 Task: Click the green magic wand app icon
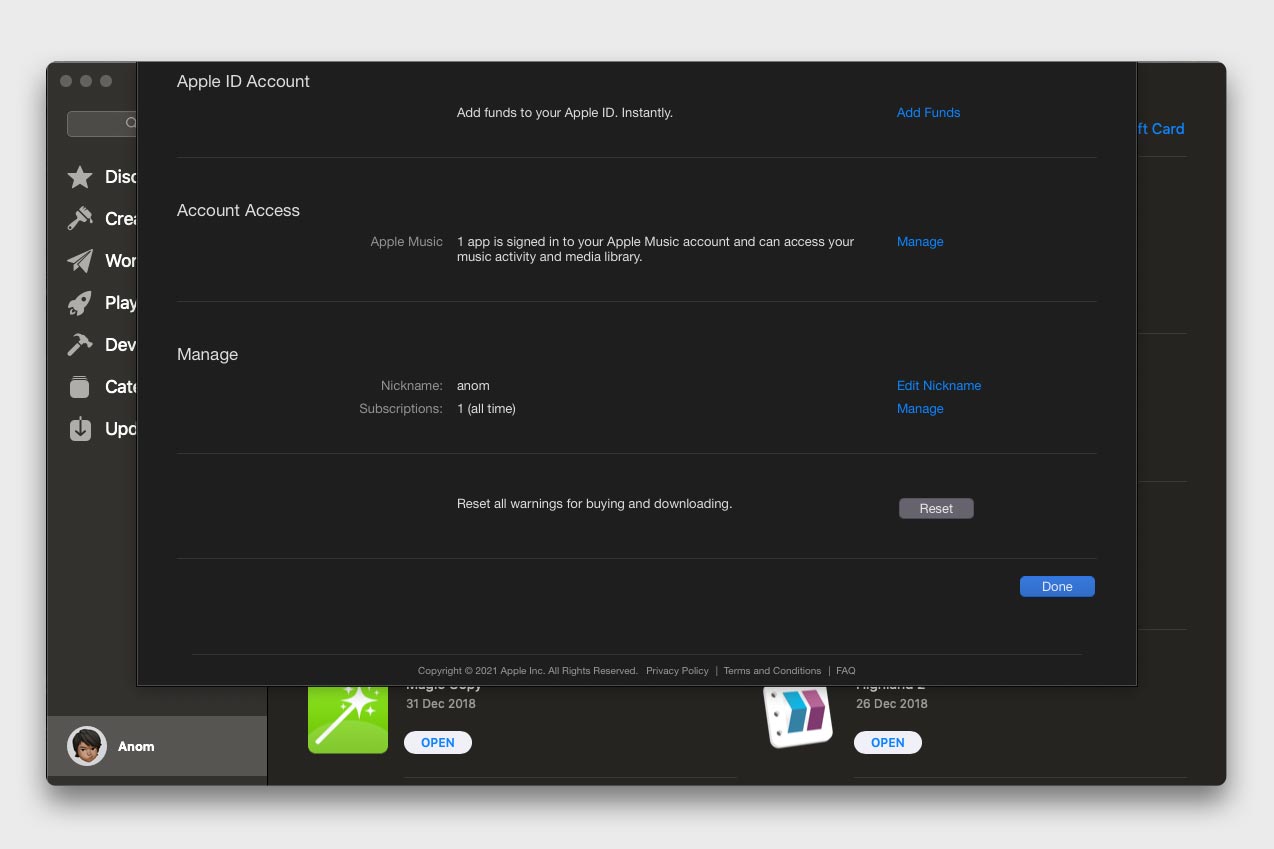[x=347, y=718]
